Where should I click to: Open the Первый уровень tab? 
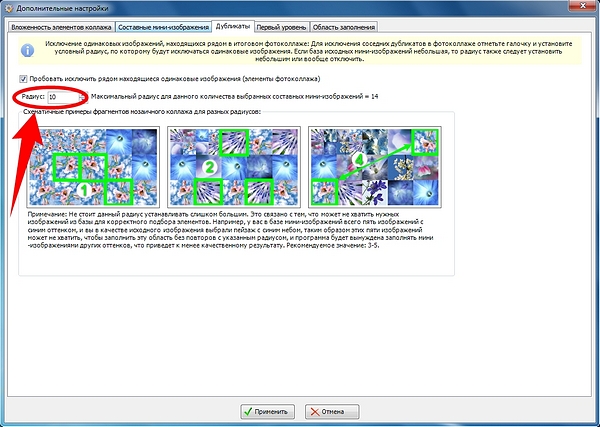282,28
